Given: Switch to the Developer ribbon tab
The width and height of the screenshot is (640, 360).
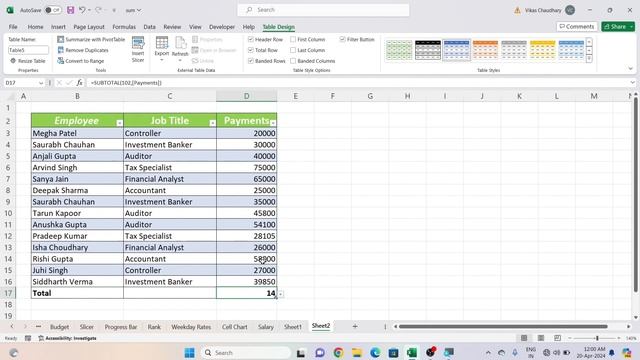Looking at the screenshot, I should click(x=222, y=27).
